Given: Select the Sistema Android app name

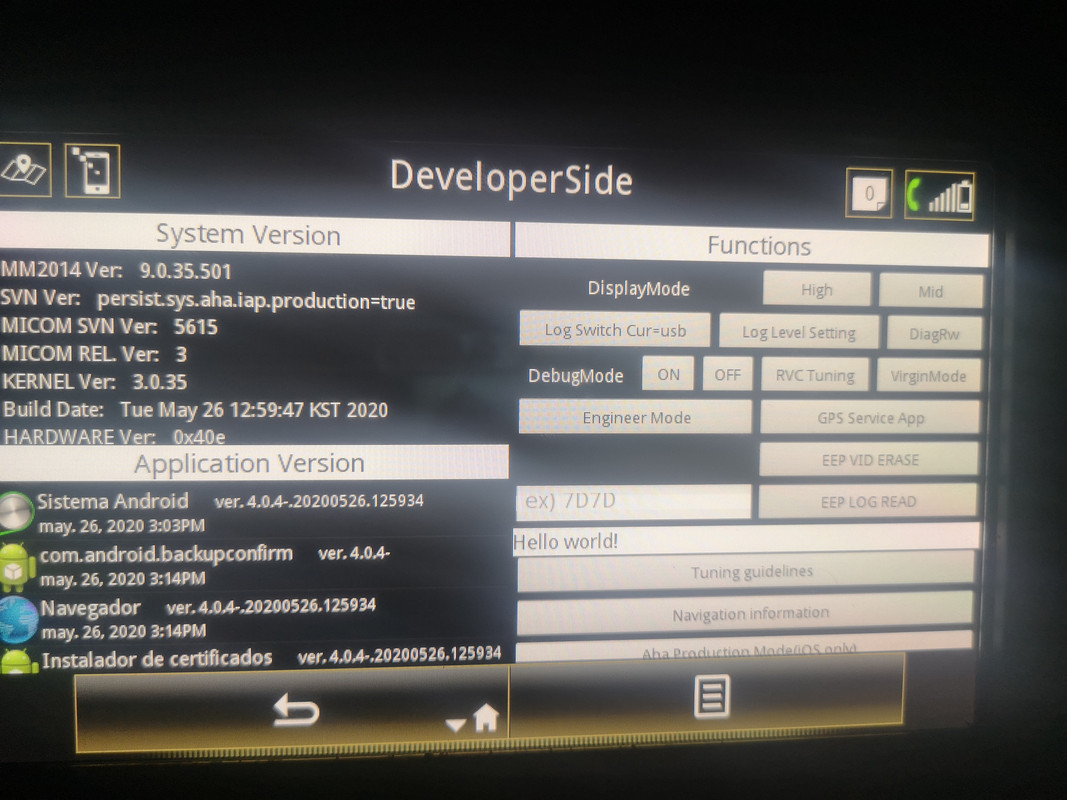Looking at the screenshot, I should 112,501.
